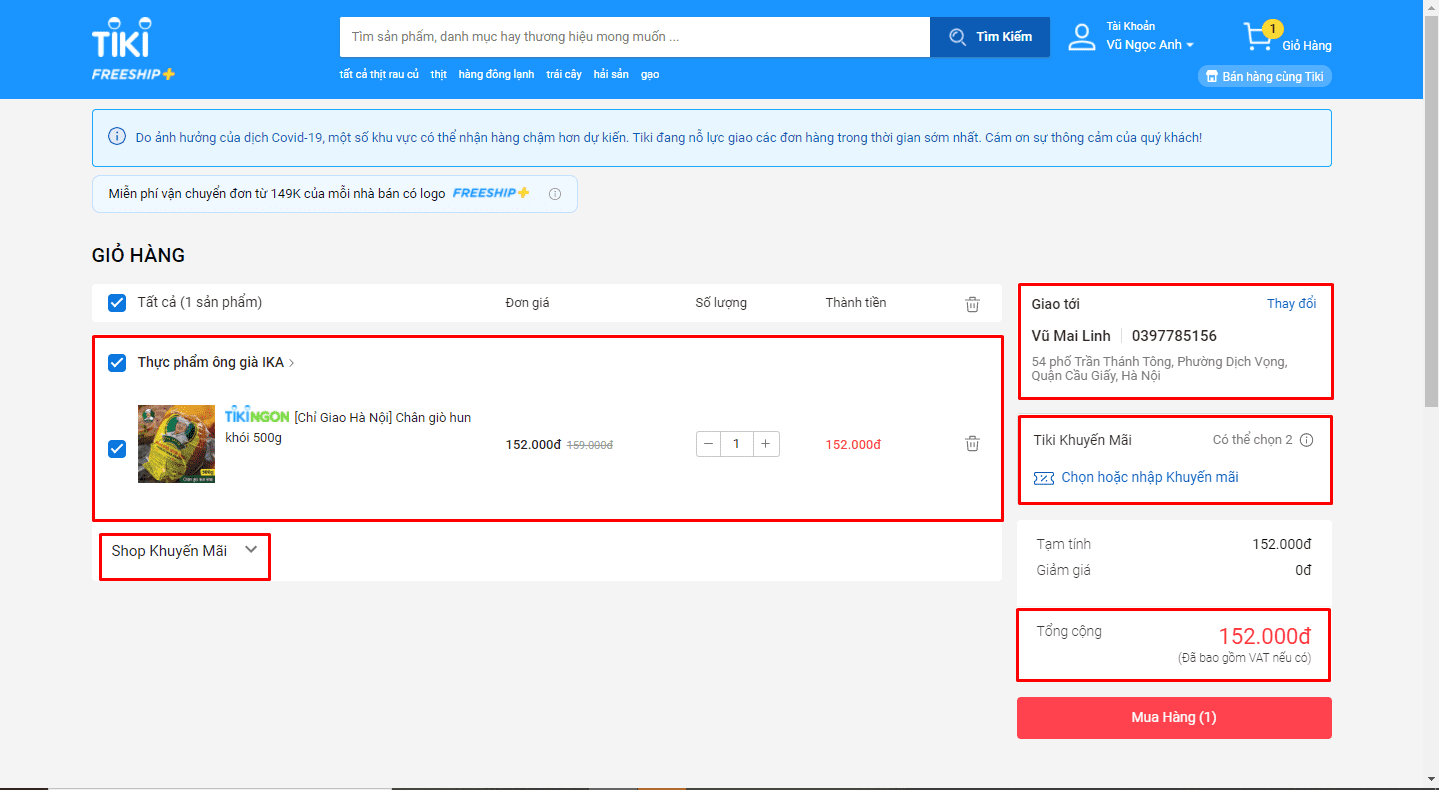This screenshot has width=1439, height=790.
Task: Click the Thành tiền column header
Action: tap(856, 303)
